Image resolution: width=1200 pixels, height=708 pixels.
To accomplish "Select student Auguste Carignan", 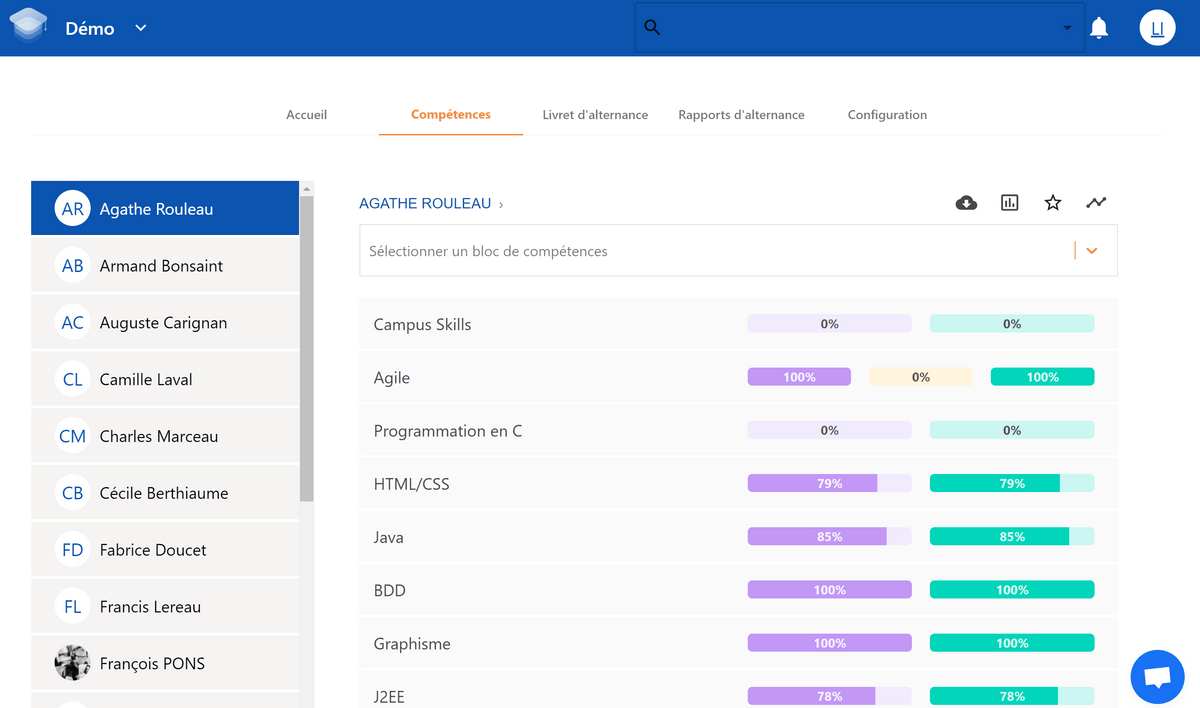I will click(x=165, y=323).
